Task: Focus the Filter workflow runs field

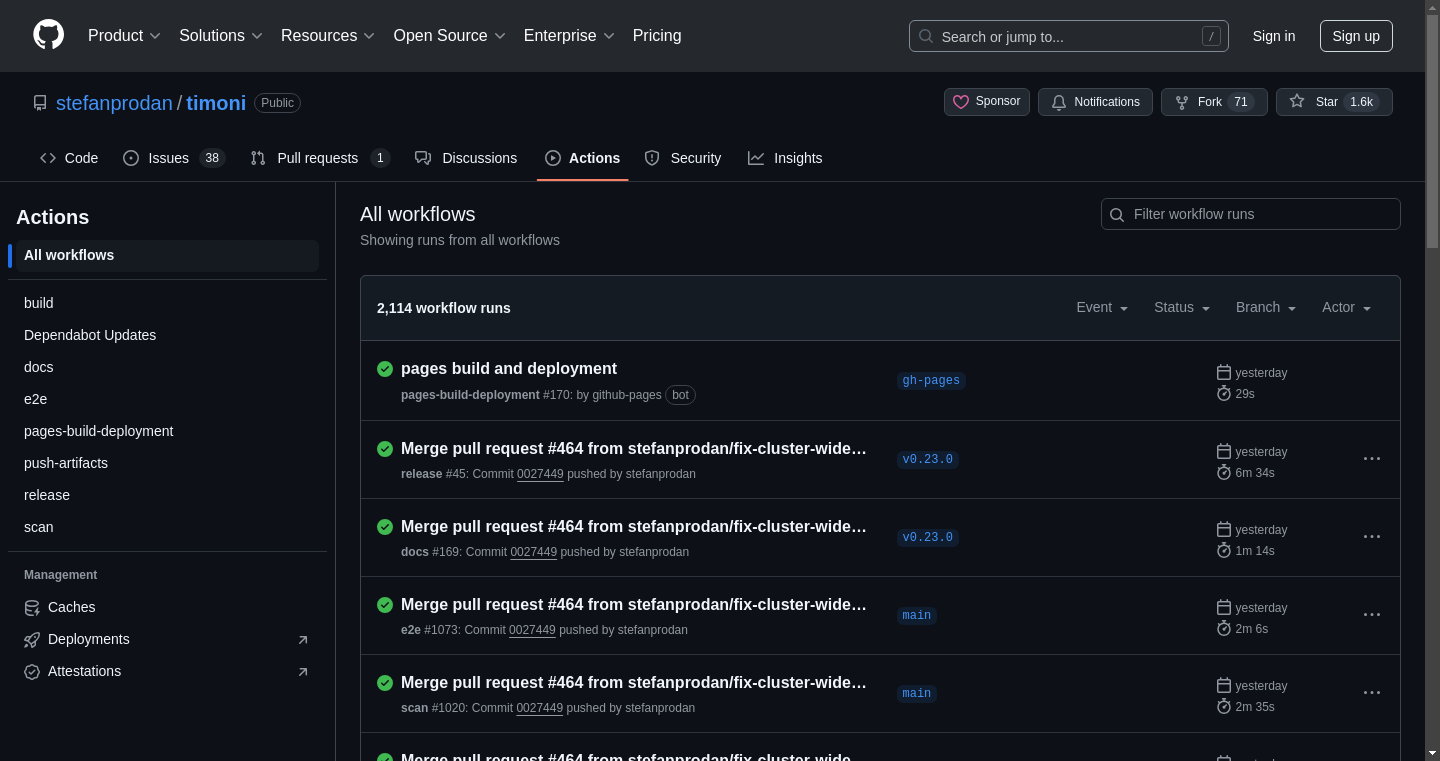Action: 1250,214
